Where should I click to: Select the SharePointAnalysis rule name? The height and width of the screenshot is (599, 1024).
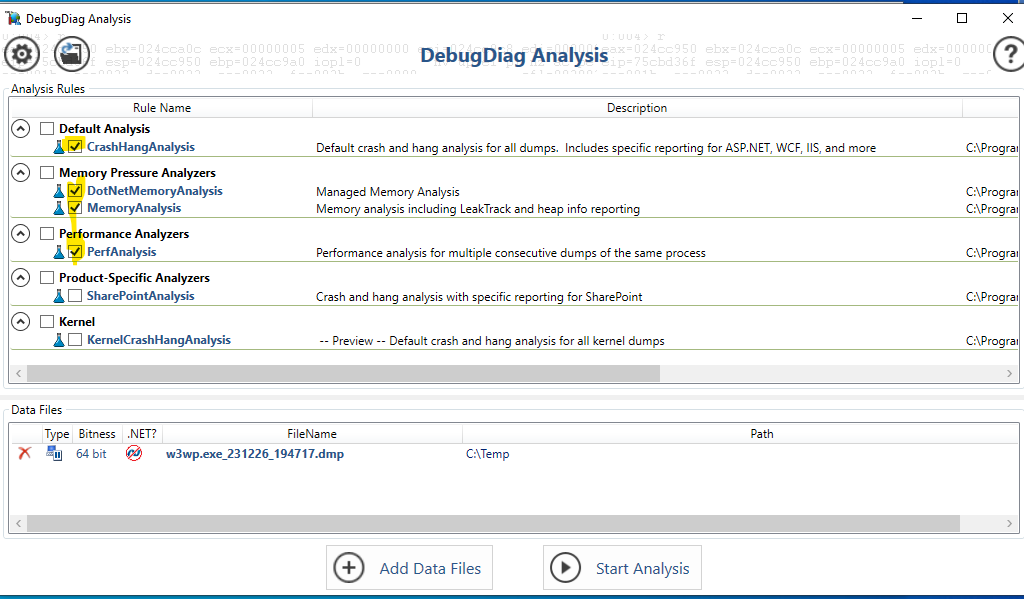pyautogui.click(x=140, y=295)
